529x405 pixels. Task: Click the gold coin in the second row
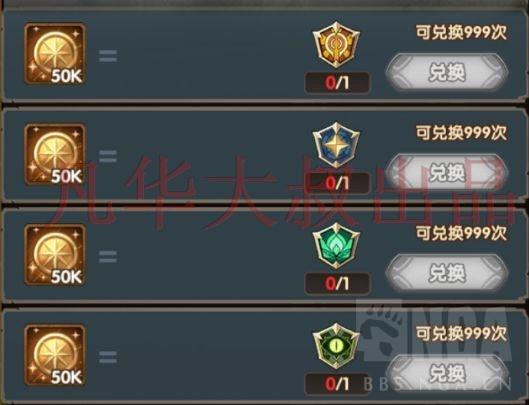click(55, 154)
